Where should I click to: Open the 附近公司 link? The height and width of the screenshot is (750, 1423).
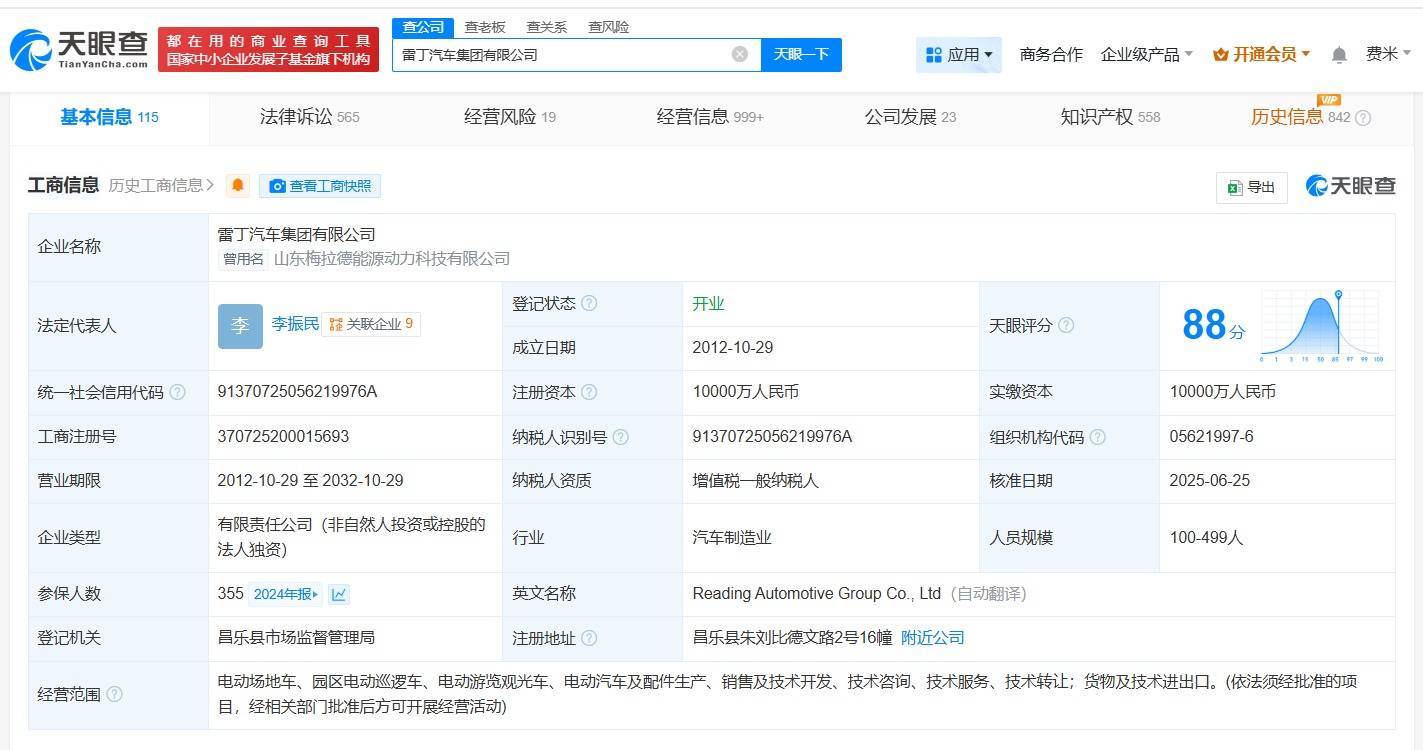coord(933,638)
